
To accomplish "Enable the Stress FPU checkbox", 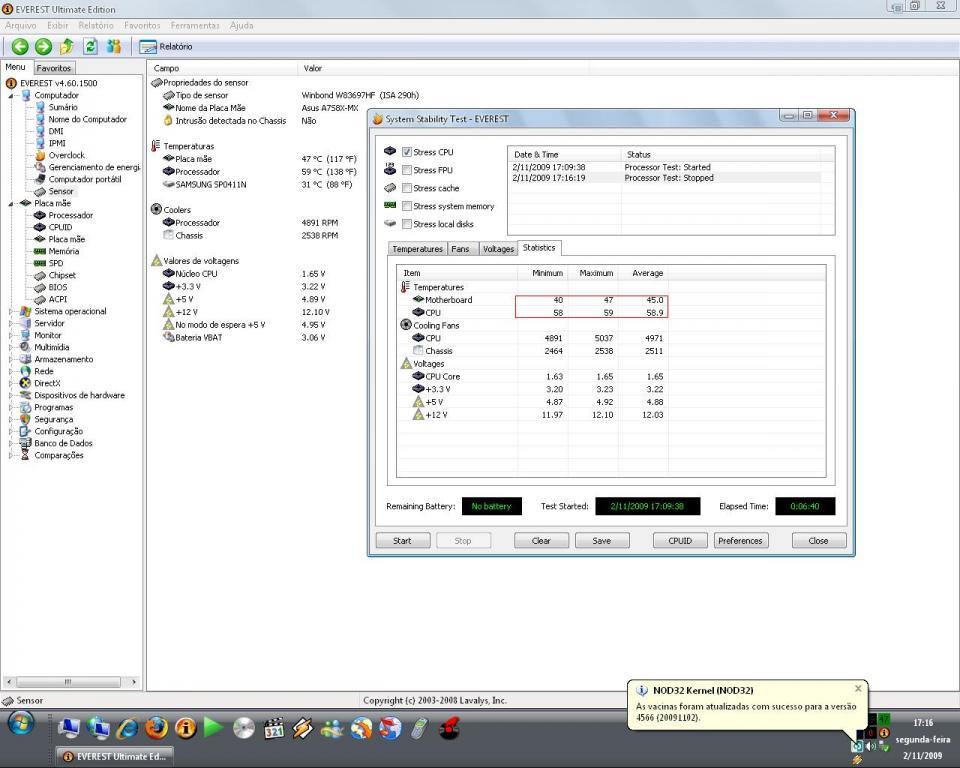I will point(407,170).
